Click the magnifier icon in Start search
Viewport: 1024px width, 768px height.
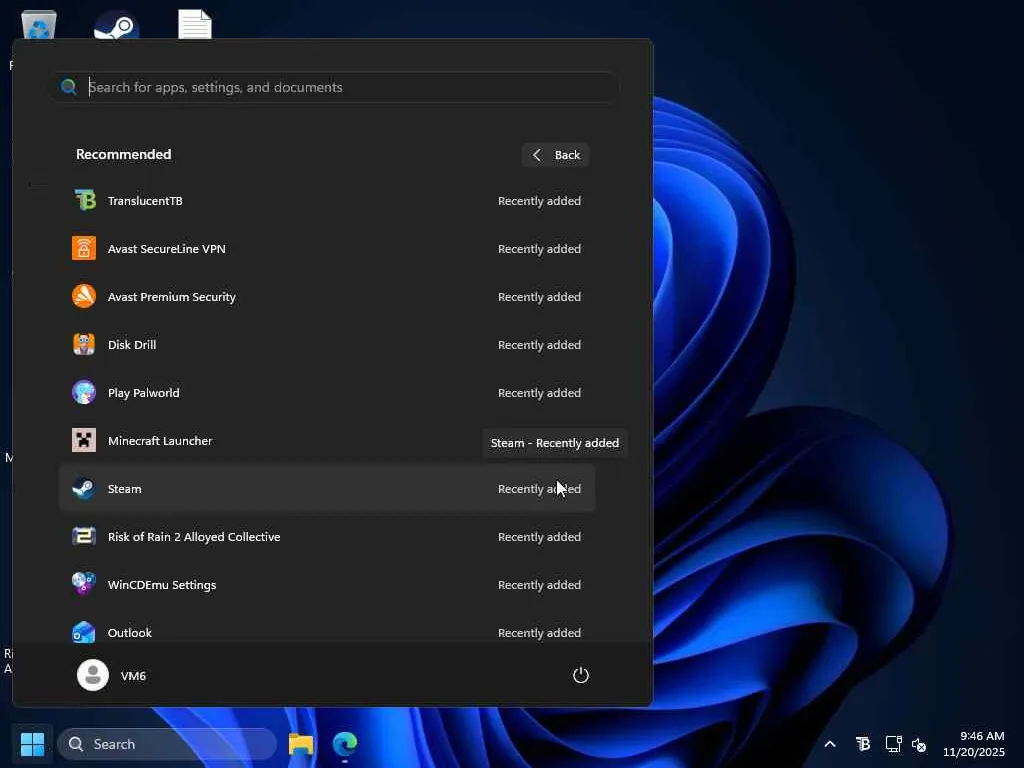coord(69,87)
